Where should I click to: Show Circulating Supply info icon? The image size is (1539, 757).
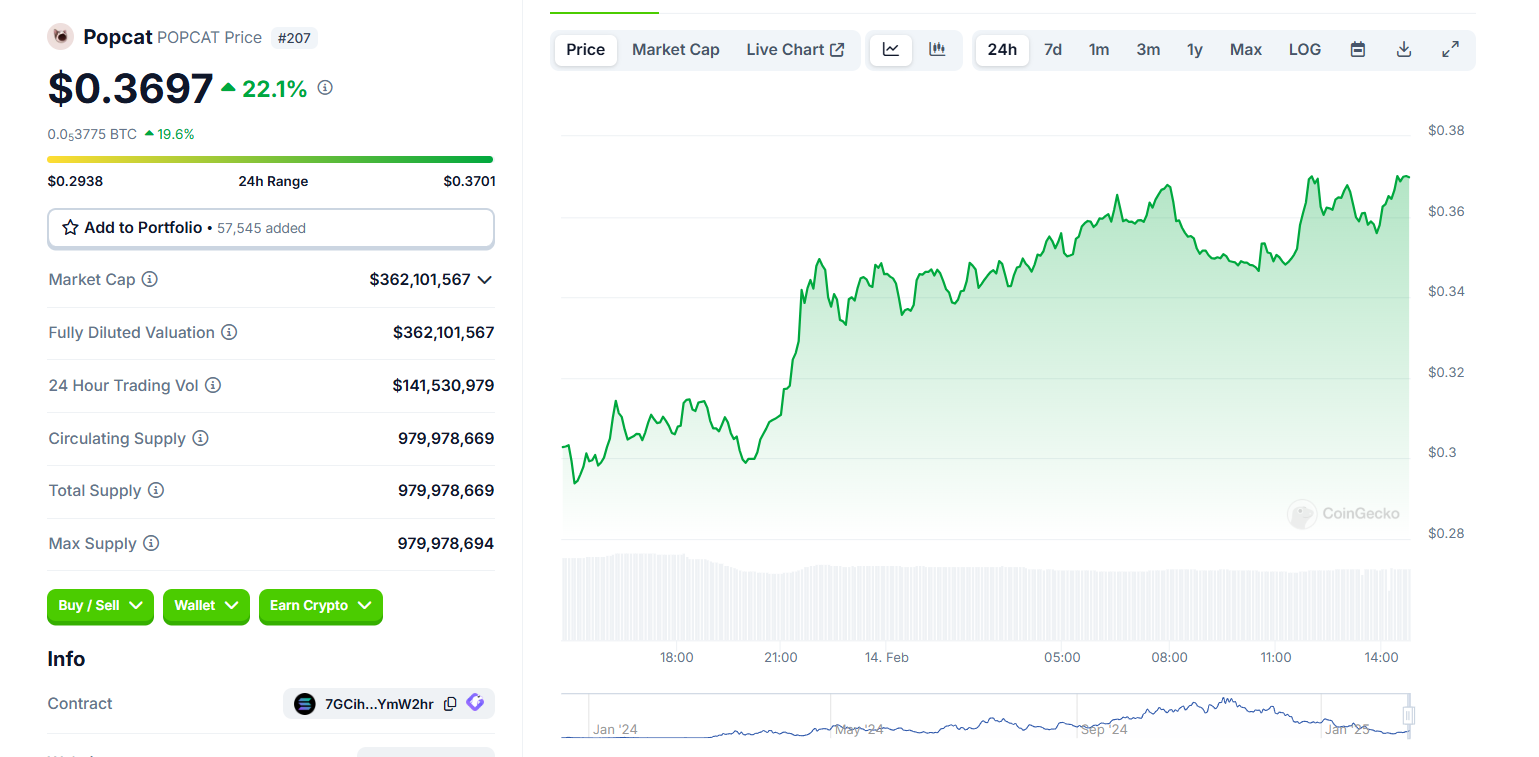(x=200, y=438)
